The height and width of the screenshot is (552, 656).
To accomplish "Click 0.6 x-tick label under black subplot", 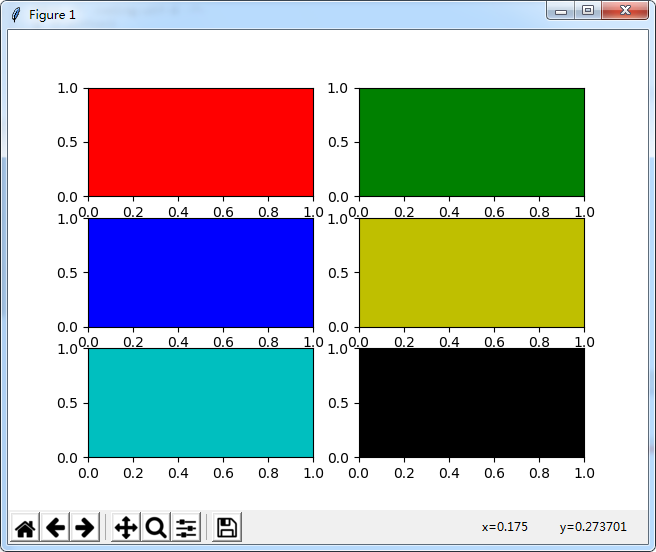I will click(x=495, y=473).
